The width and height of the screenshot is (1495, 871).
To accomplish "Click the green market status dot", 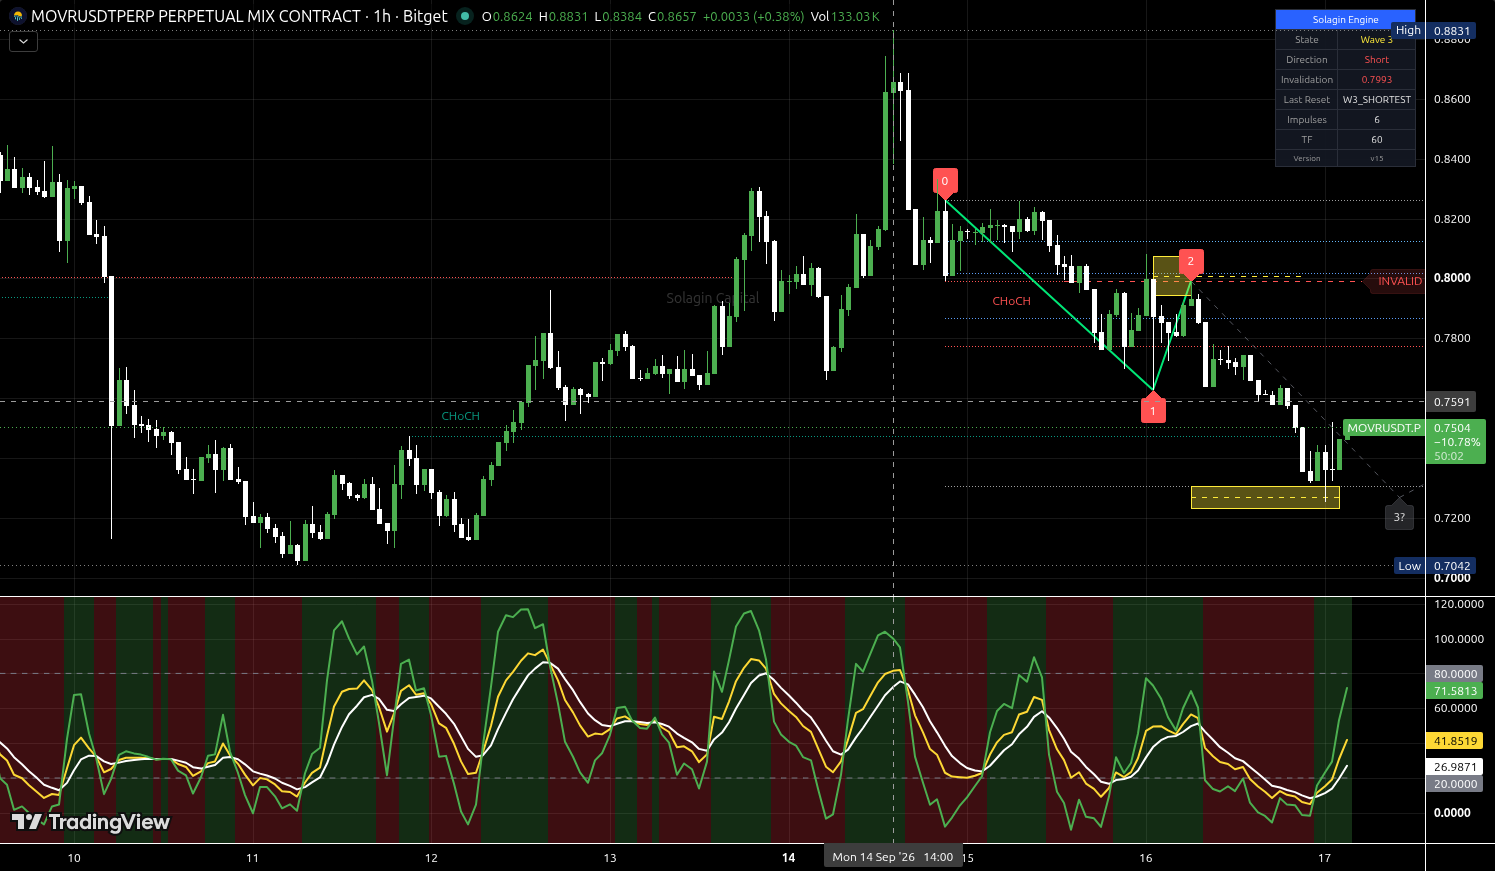I will (464, 16).
